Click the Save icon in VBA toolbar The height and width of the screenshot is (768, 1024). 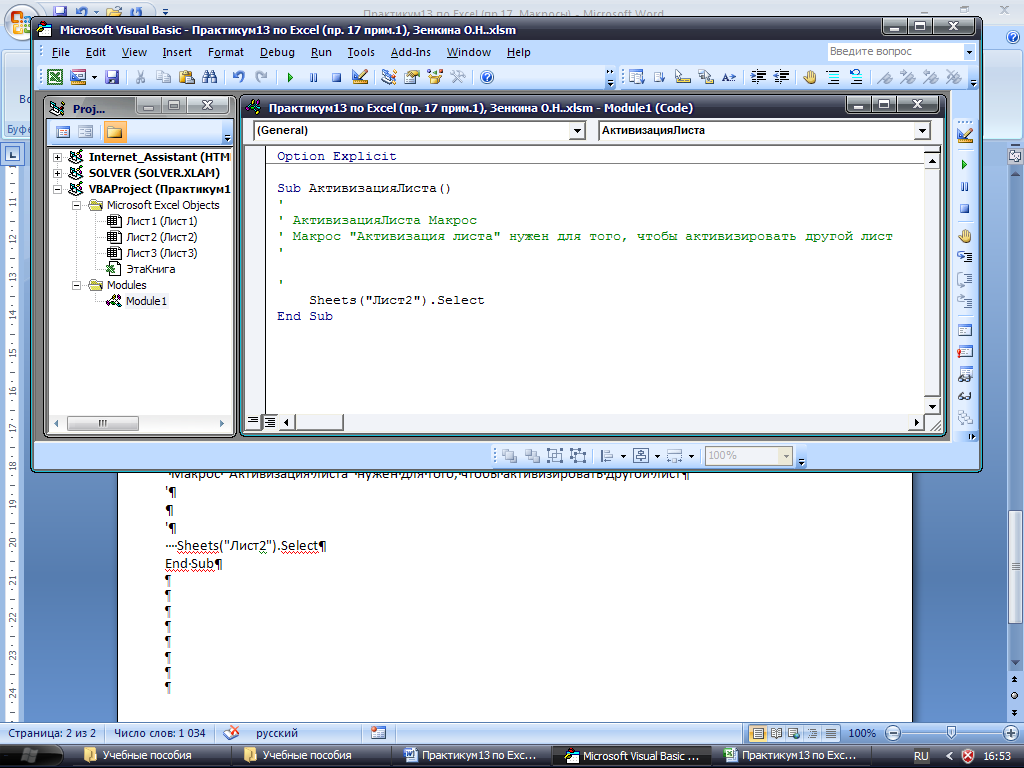pyautogui.click(x=112, y=77)
